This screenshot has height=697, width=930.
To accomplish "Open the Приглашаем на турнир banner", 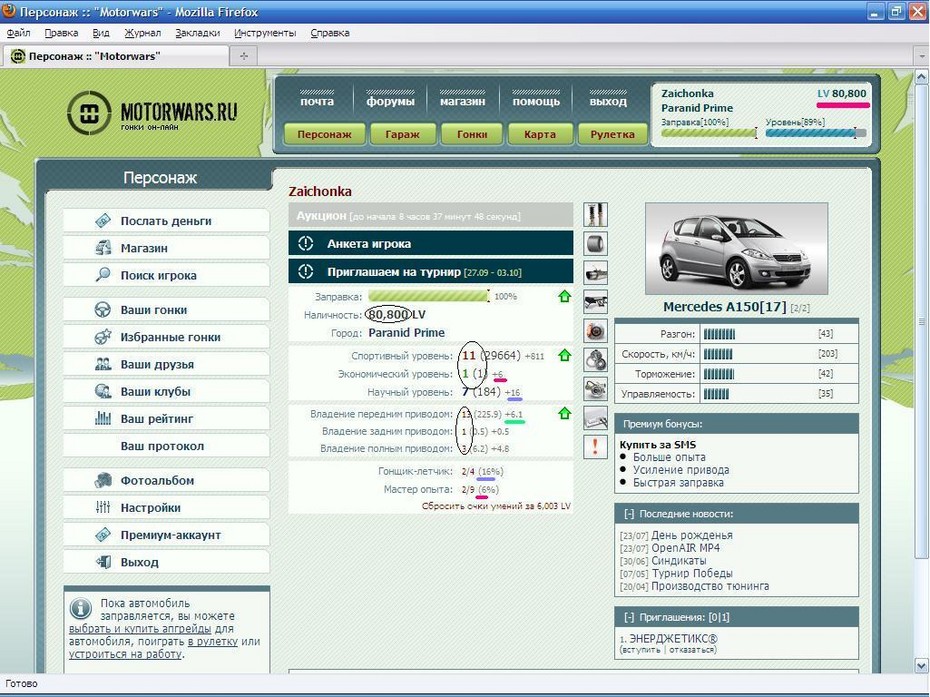I will pos(431,272).
